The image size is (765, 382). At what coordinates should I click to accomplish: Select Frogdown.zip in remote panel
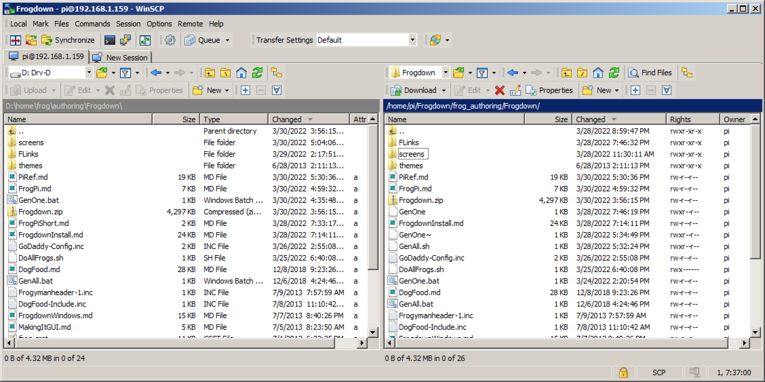click(x=421, y=200)
